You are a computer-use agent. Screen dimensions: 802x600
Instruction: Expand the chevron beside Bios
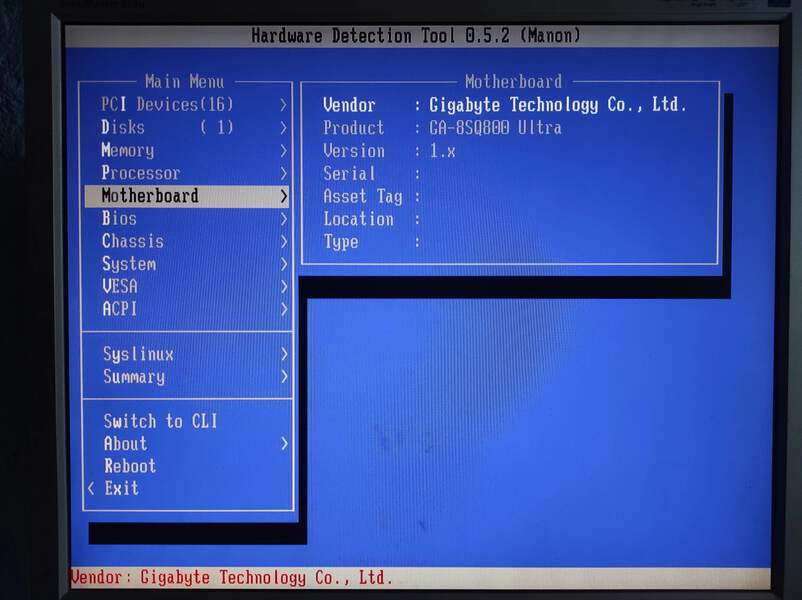[283, 219]
